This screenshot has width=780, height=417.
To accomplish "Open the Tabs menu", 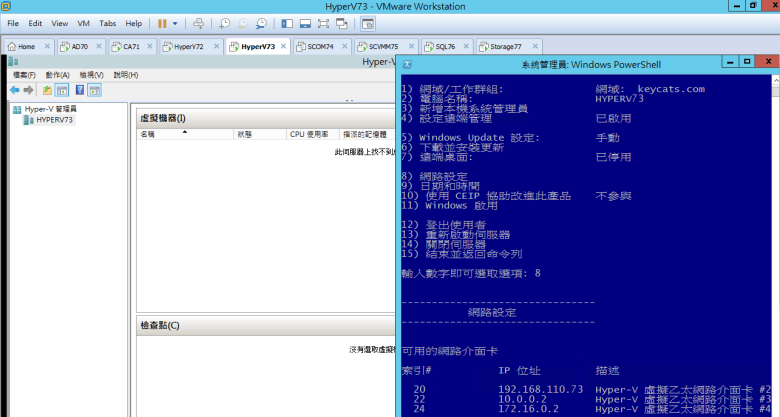I will pos(107,22).
